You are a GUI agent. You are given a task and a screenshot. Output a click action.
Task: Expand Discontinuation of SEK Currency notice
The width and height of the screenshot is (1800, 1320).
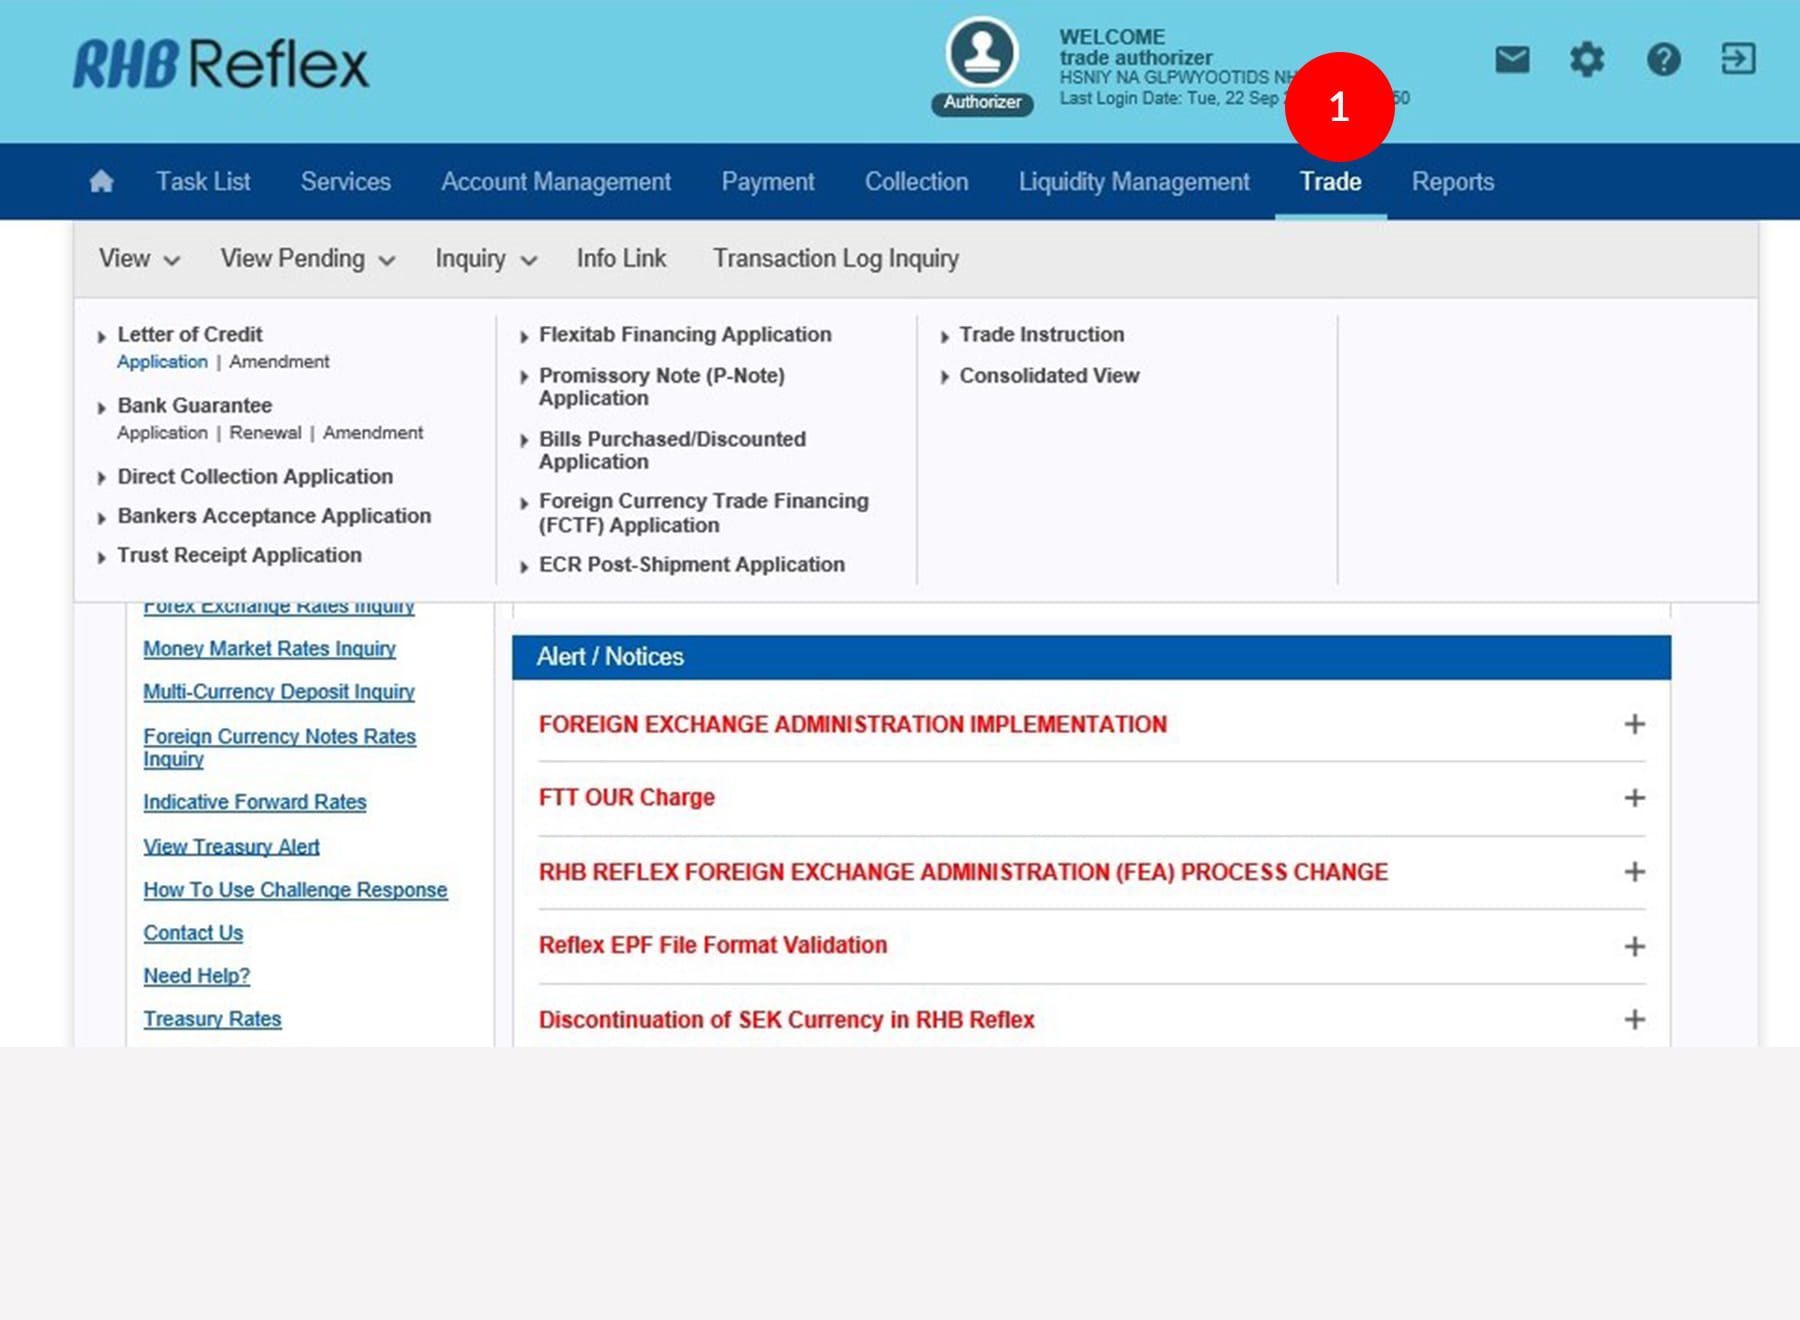(x=1634, y=1020)
